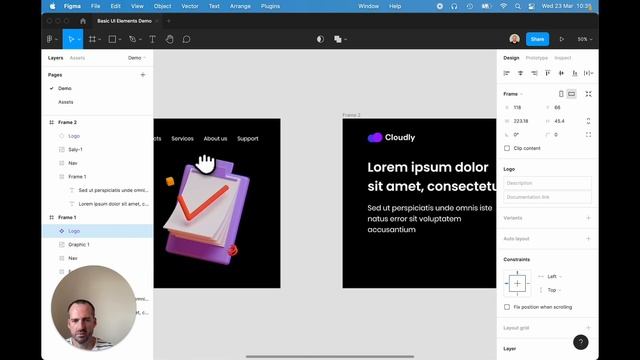Click the boolean operations icon
The image size is (640, 360).
click(338, 39)
